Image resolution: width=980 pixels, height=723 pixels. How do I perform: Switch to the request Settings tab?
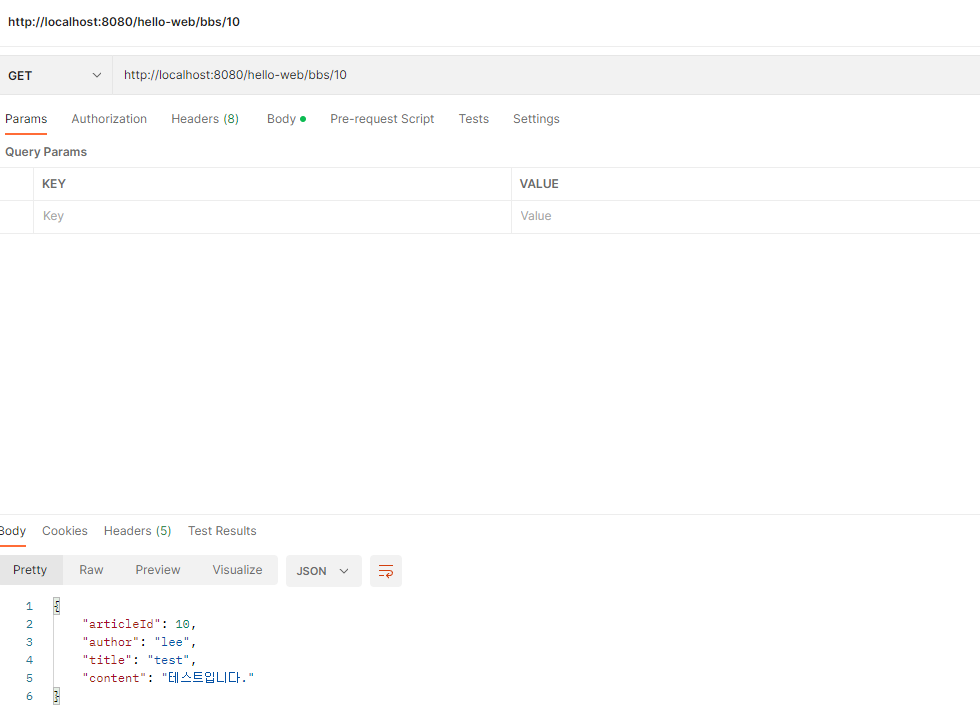536,119
